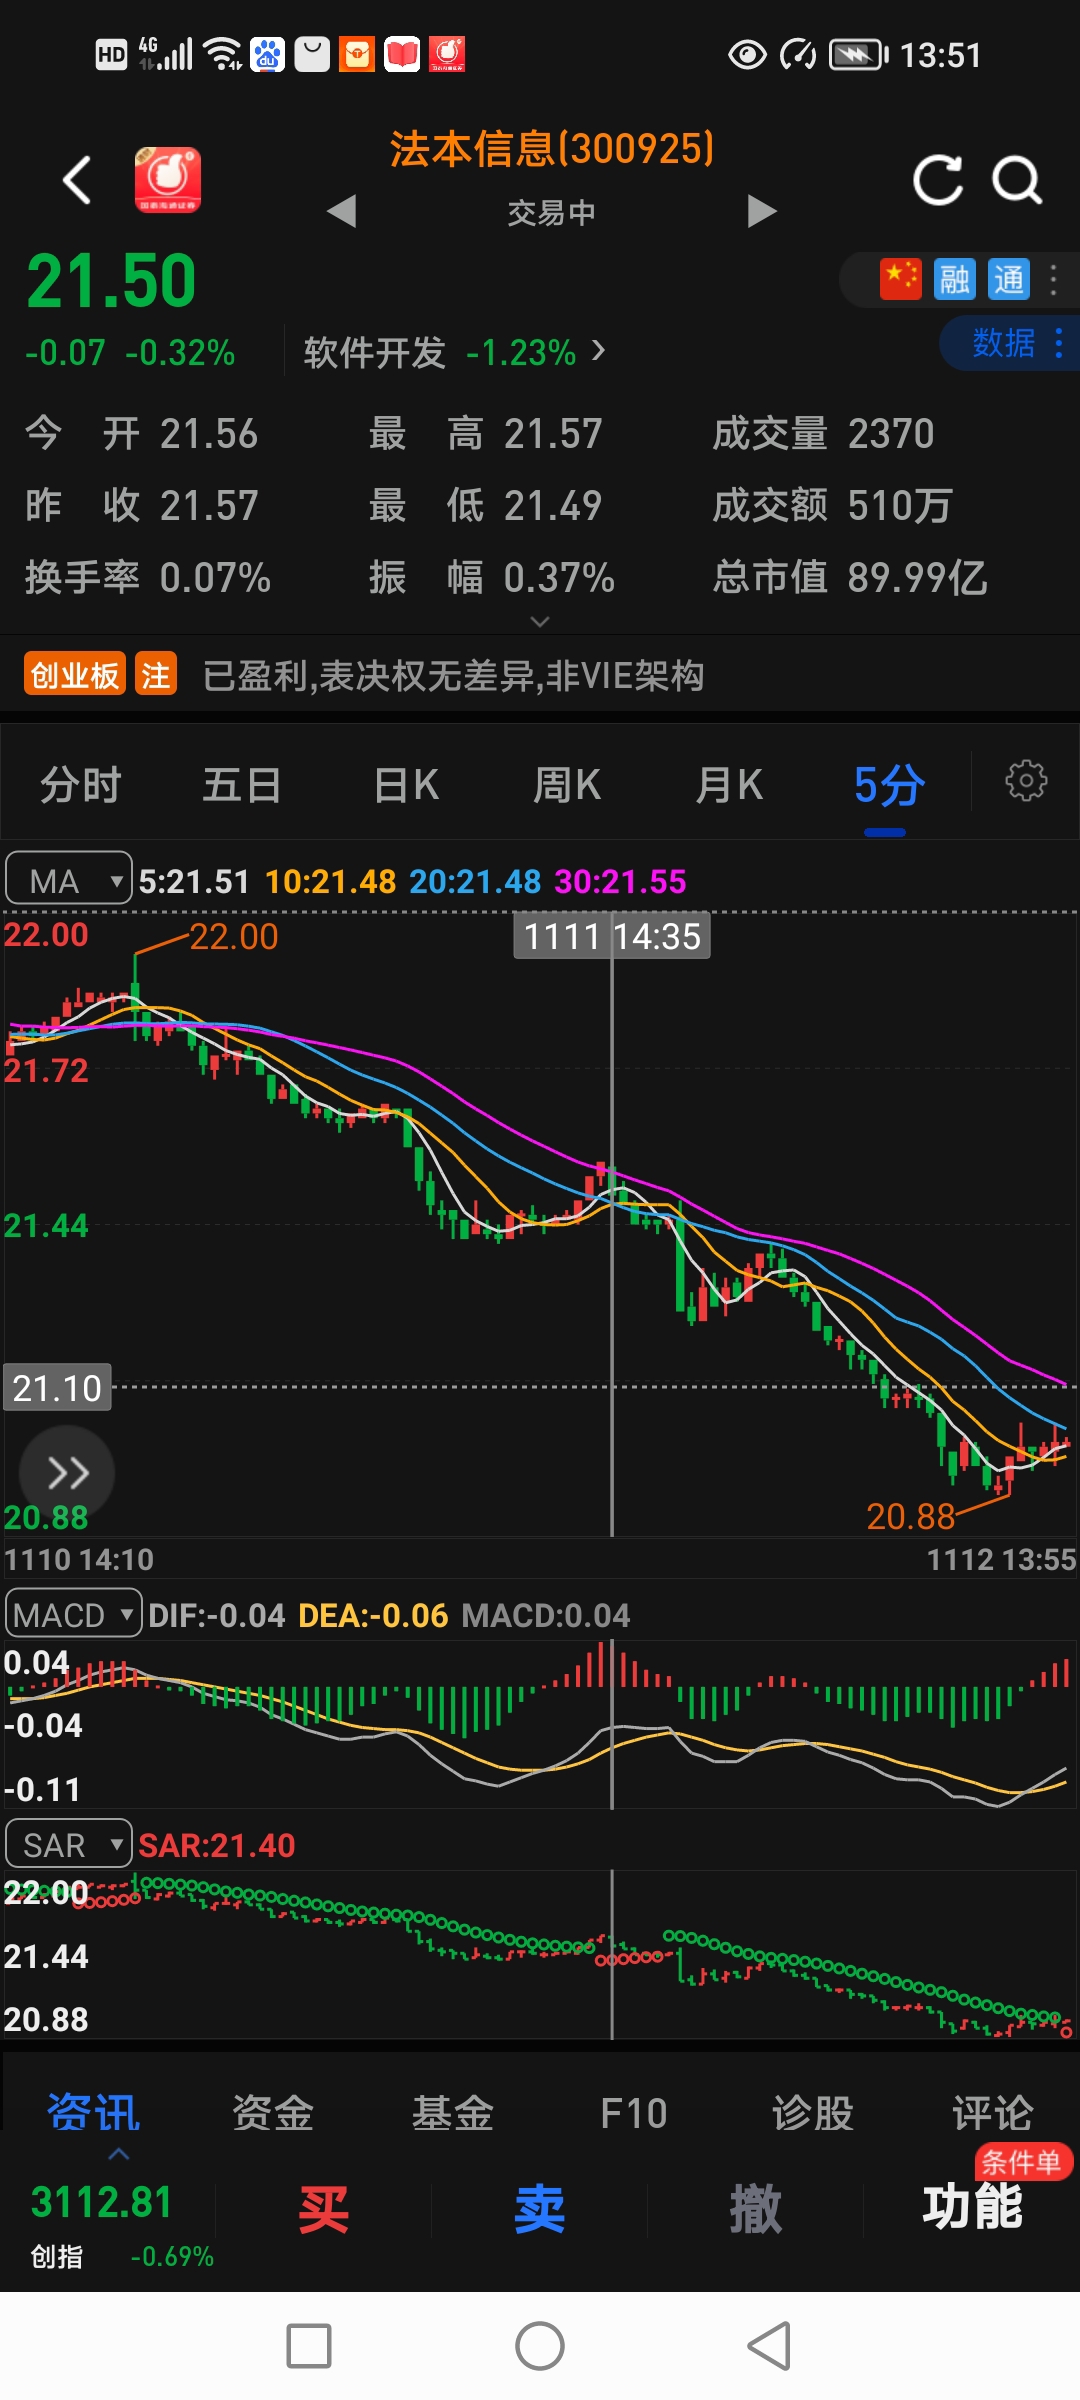Select the 5分 five-minute tab

[x=888, y=785]
